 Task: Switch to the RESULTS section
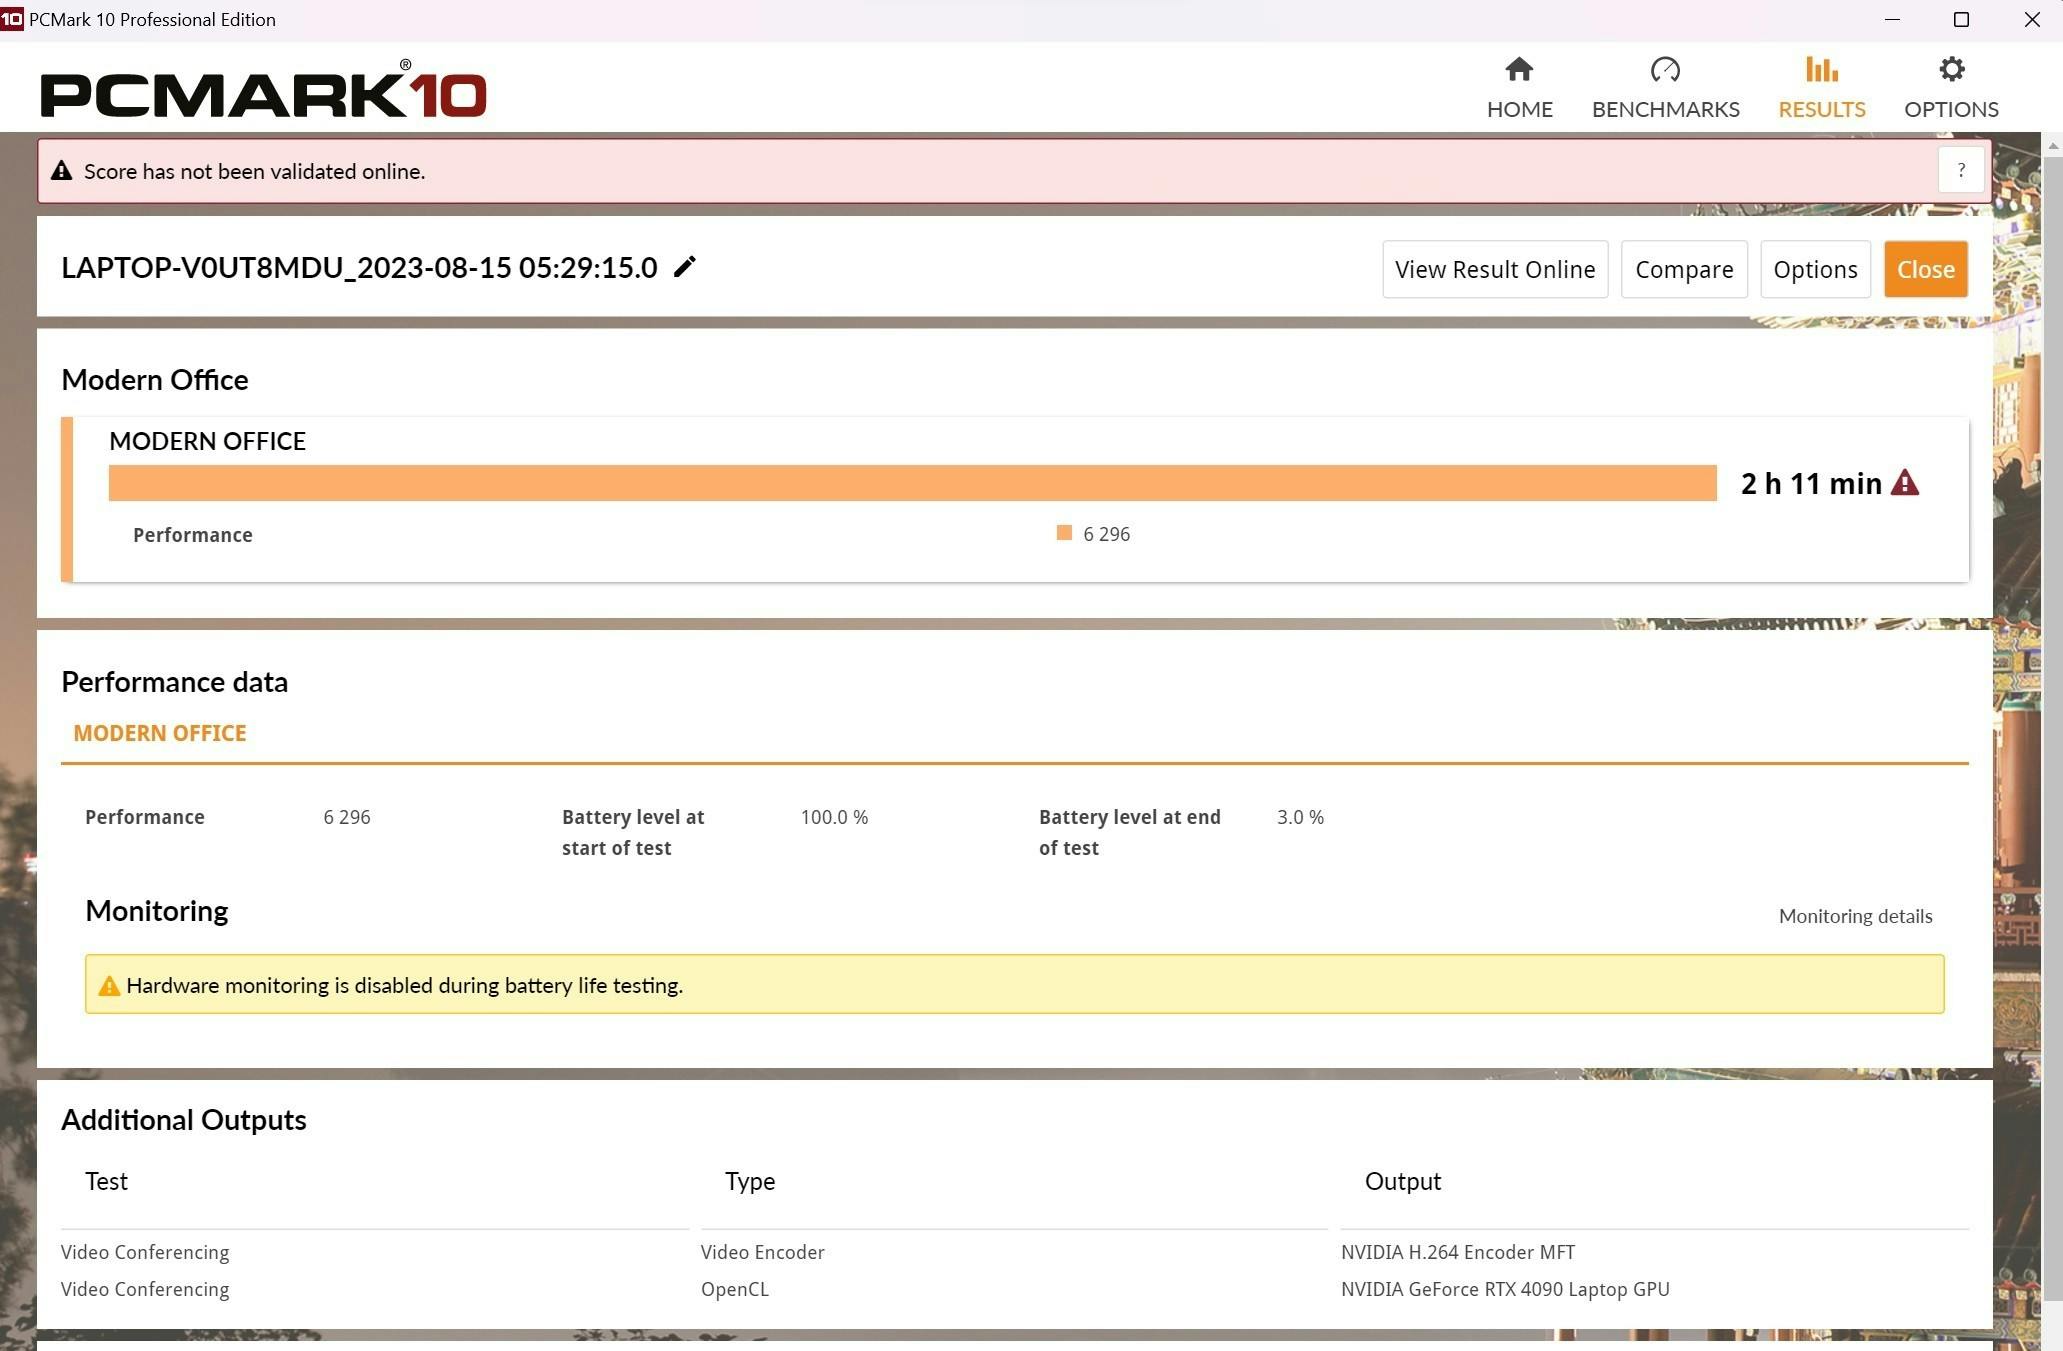1821,88
